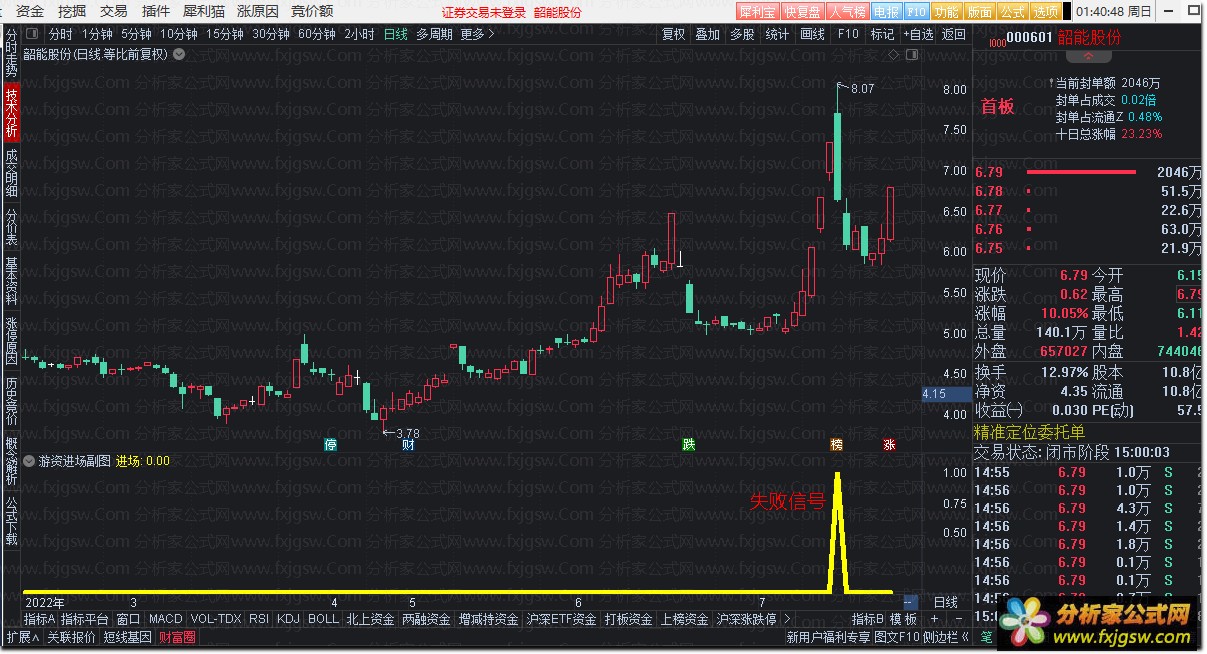Click the 电报 toolbar button
This screenshot has height=654, width=1207.
click(x=886, y=12)
